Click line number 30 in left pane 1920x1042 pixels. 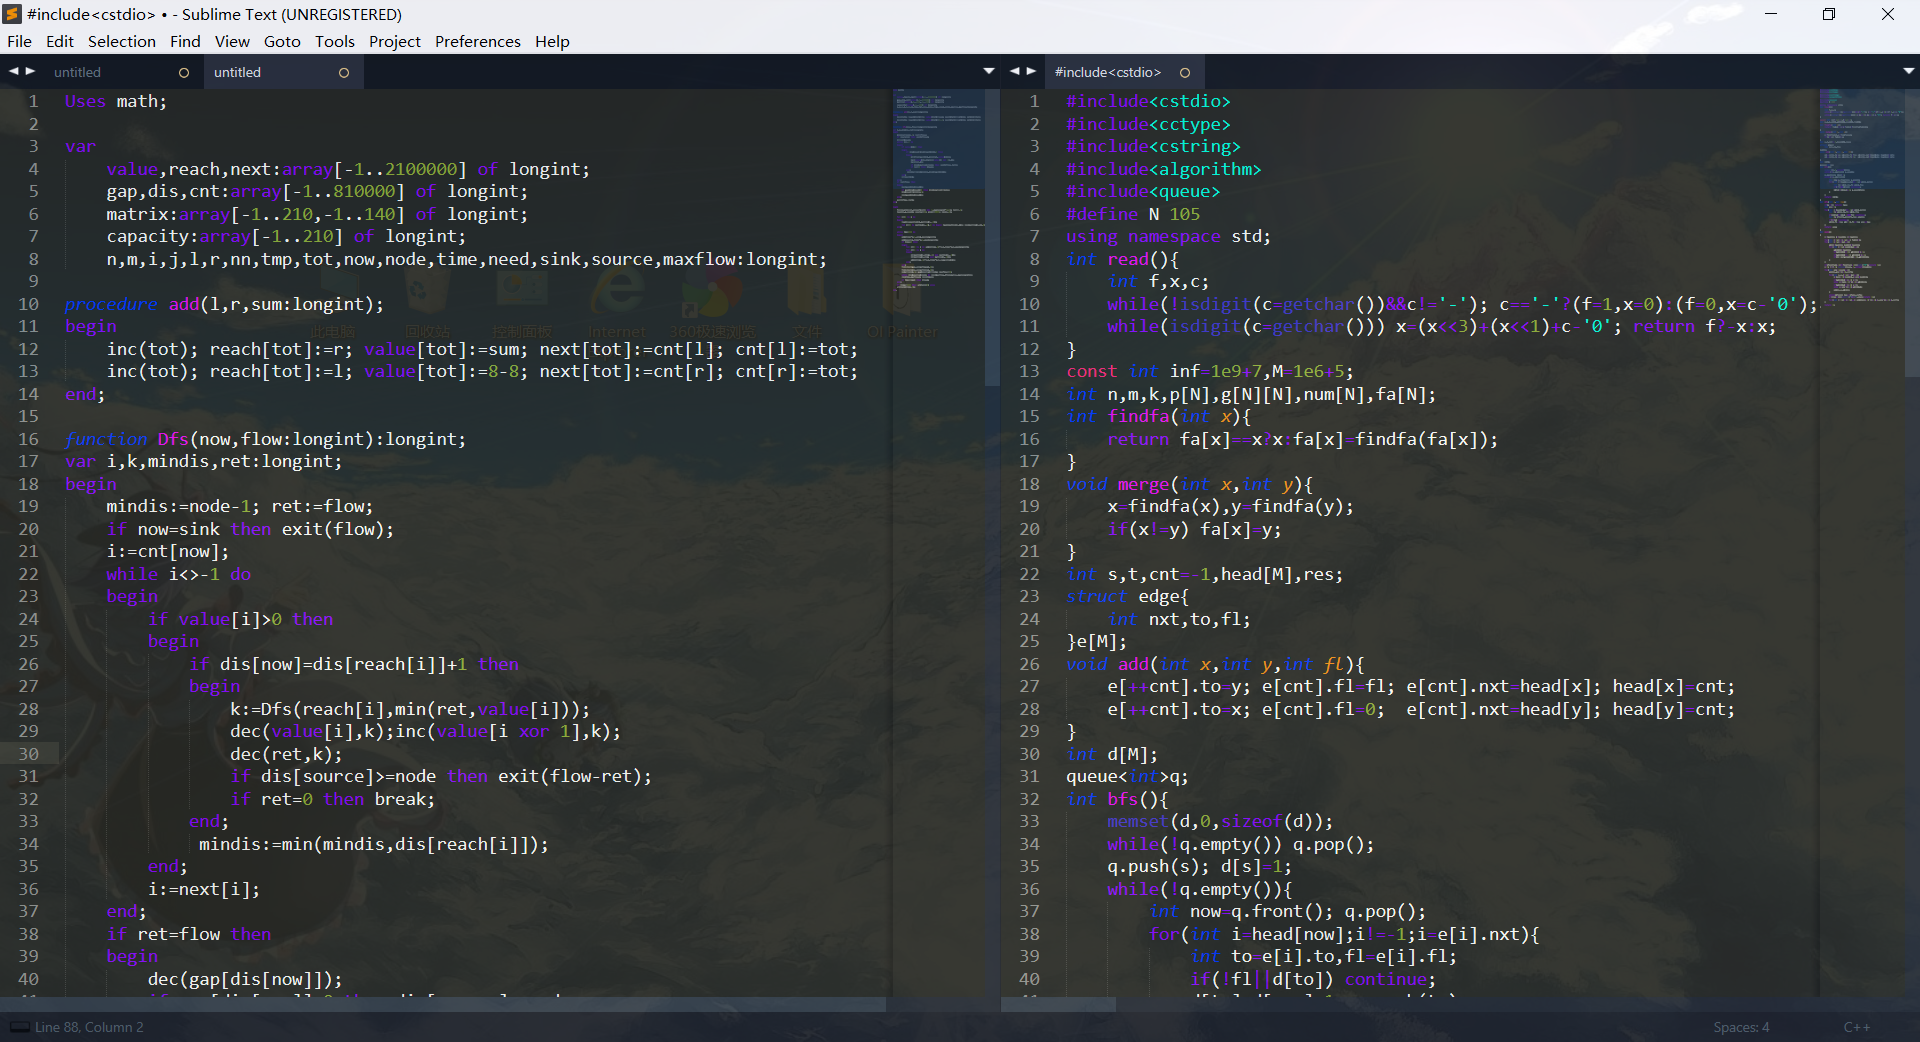[x=28, y=754]
